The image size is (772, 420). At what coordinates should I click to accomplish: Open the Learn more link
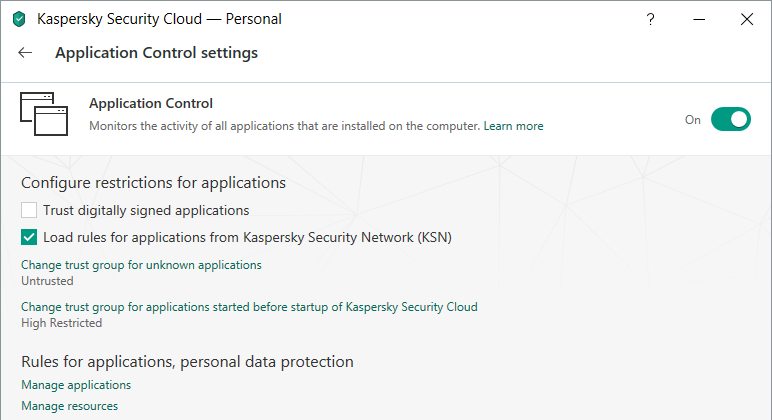tap(514, 127)
